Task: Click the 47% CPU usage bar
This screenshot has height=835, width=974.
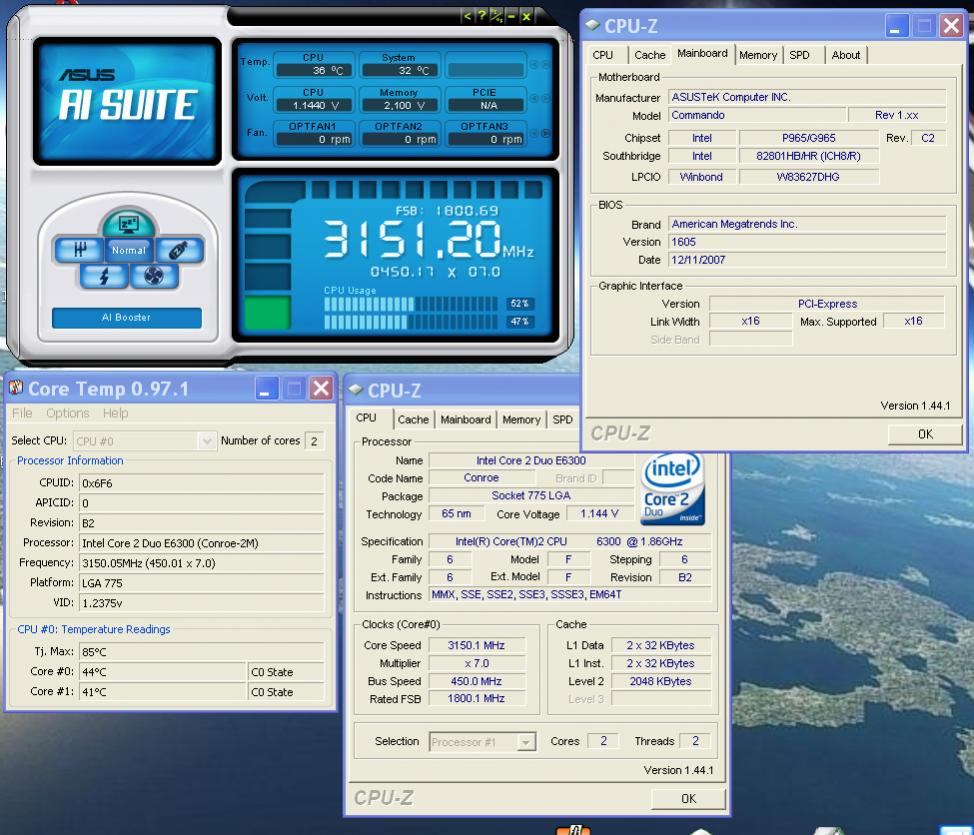Action: click(410, 322)
